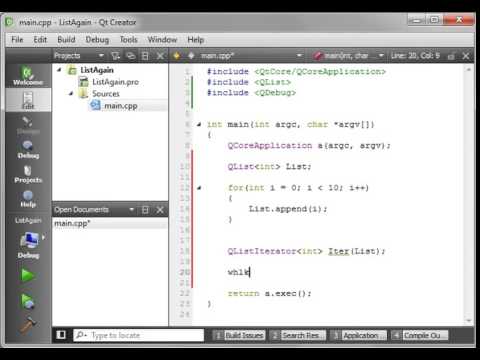The height and width of the screenshot is (360, 480).
Task: Click the QCoreApplication a(argc, argv) line
Action: coord(309,146)
